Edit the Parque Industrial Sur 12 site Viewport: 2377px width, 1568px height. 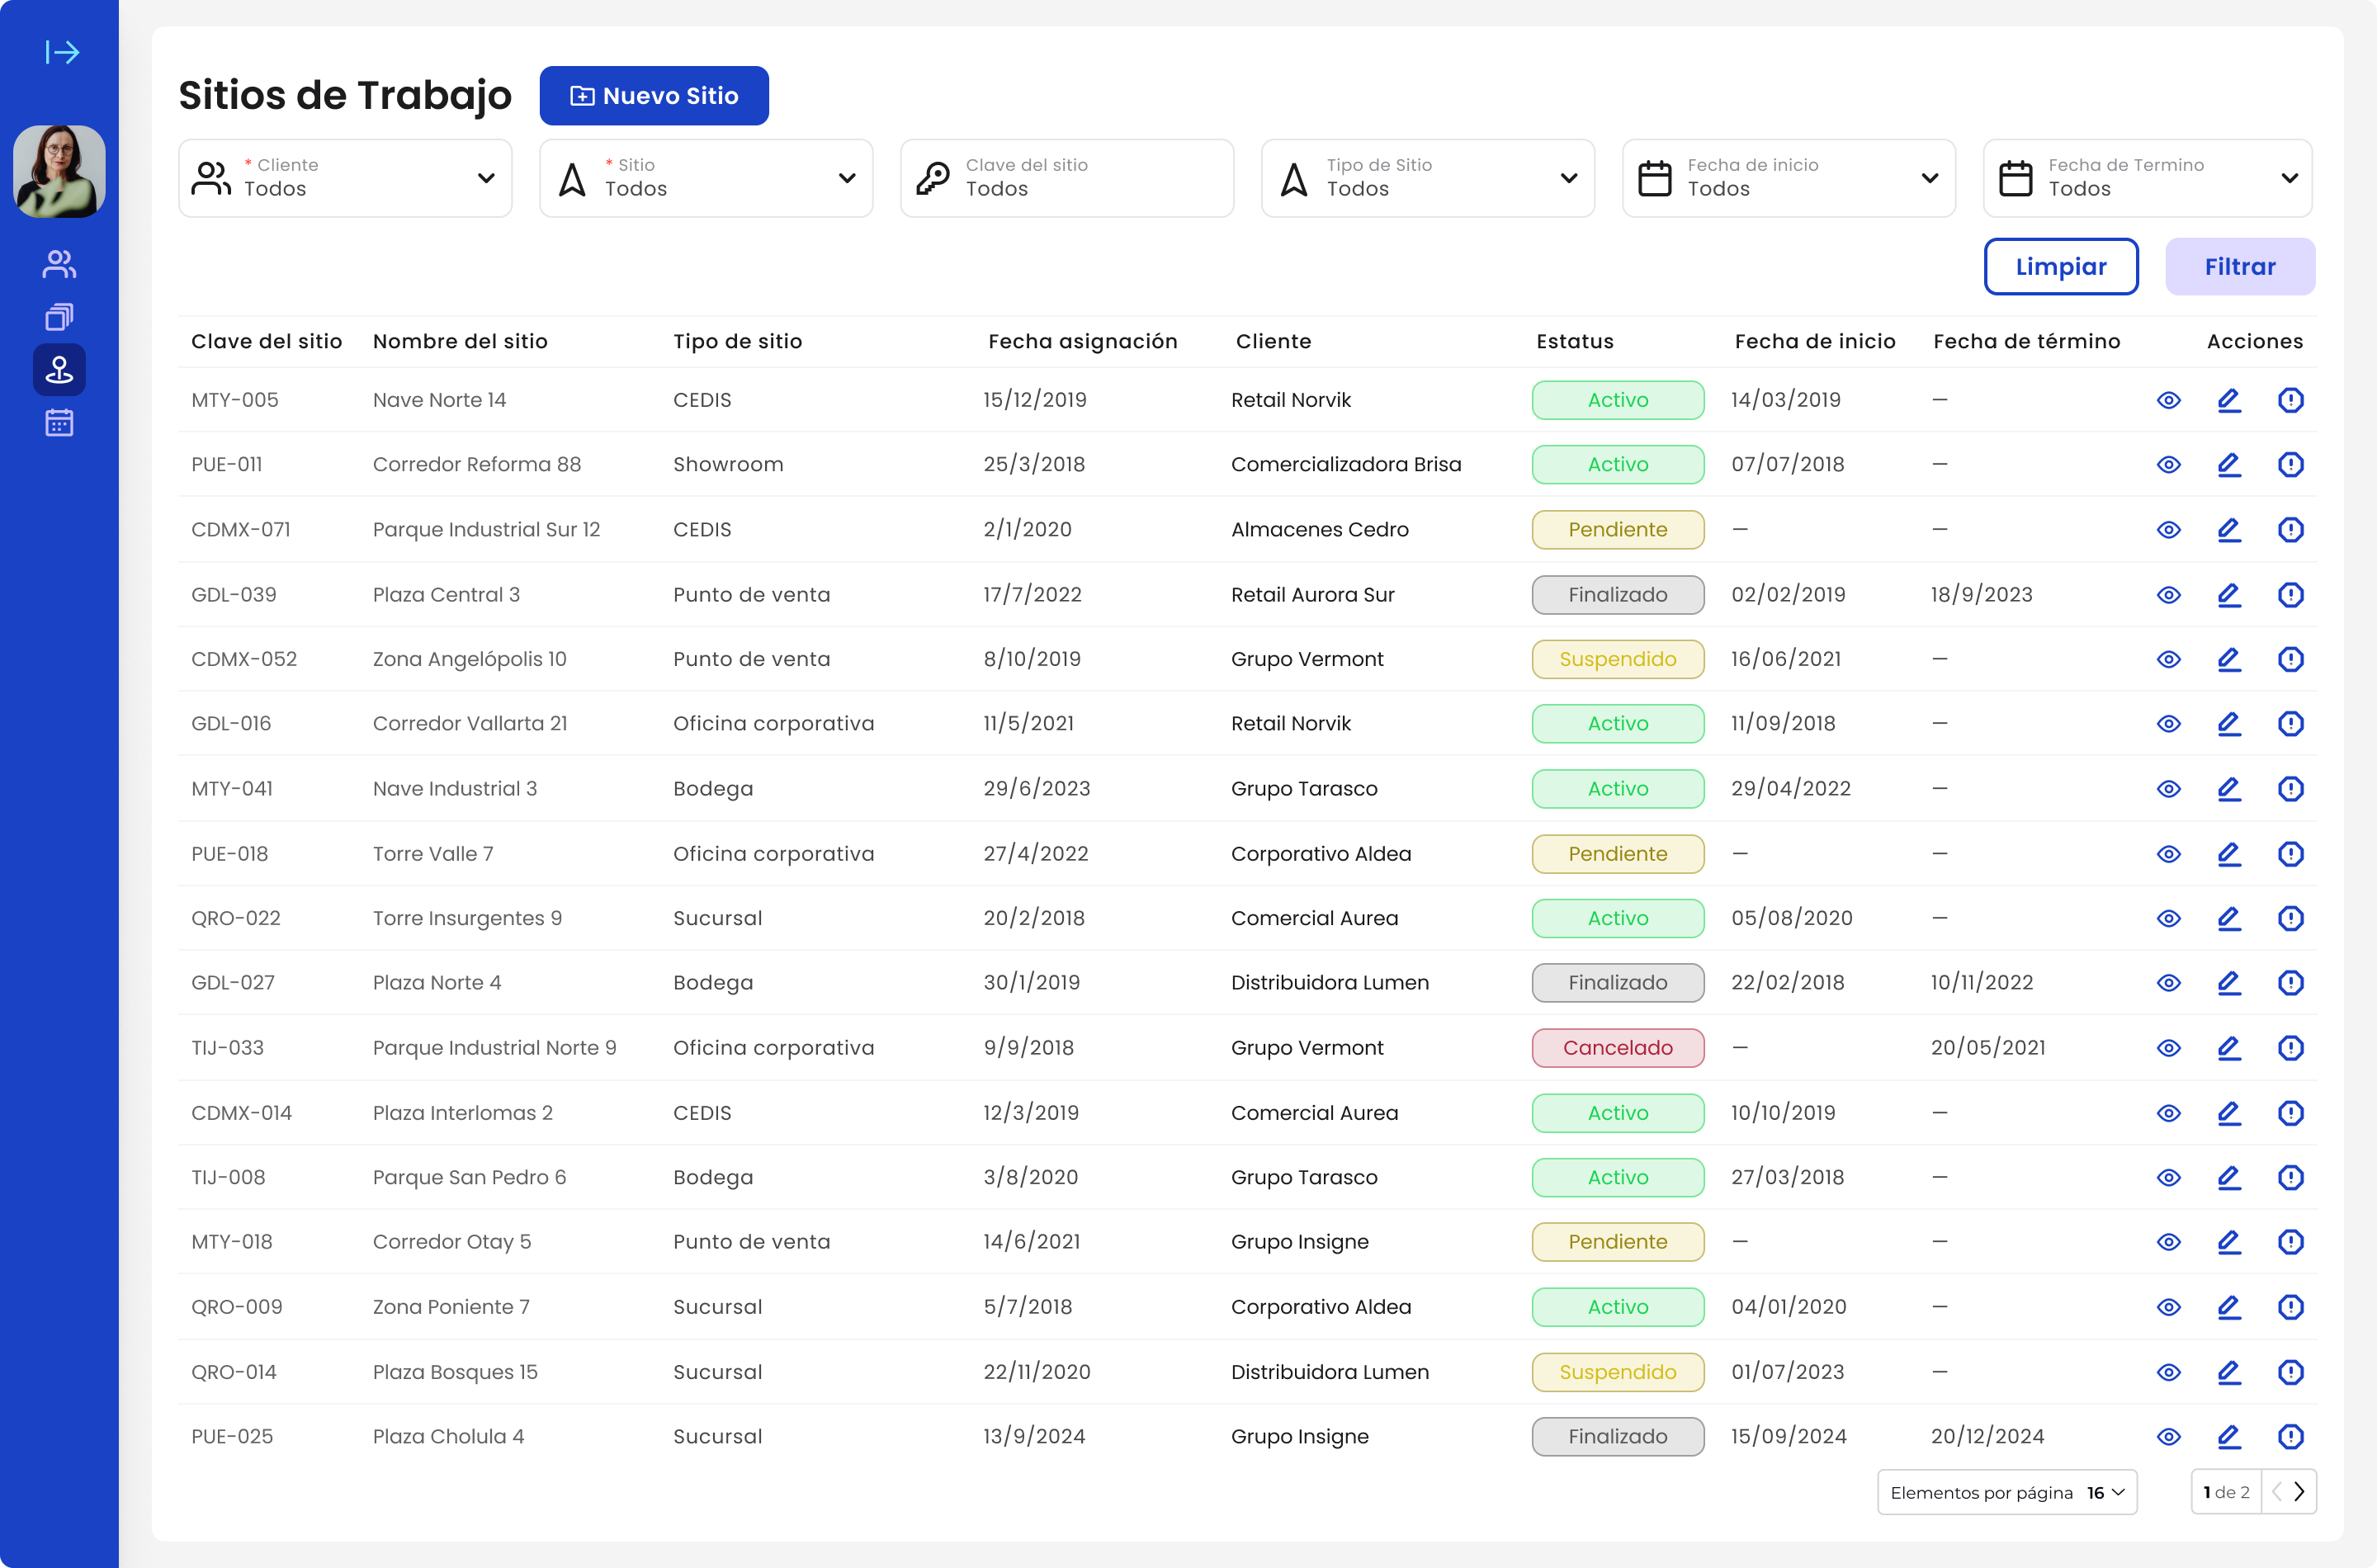[2229, 530]
